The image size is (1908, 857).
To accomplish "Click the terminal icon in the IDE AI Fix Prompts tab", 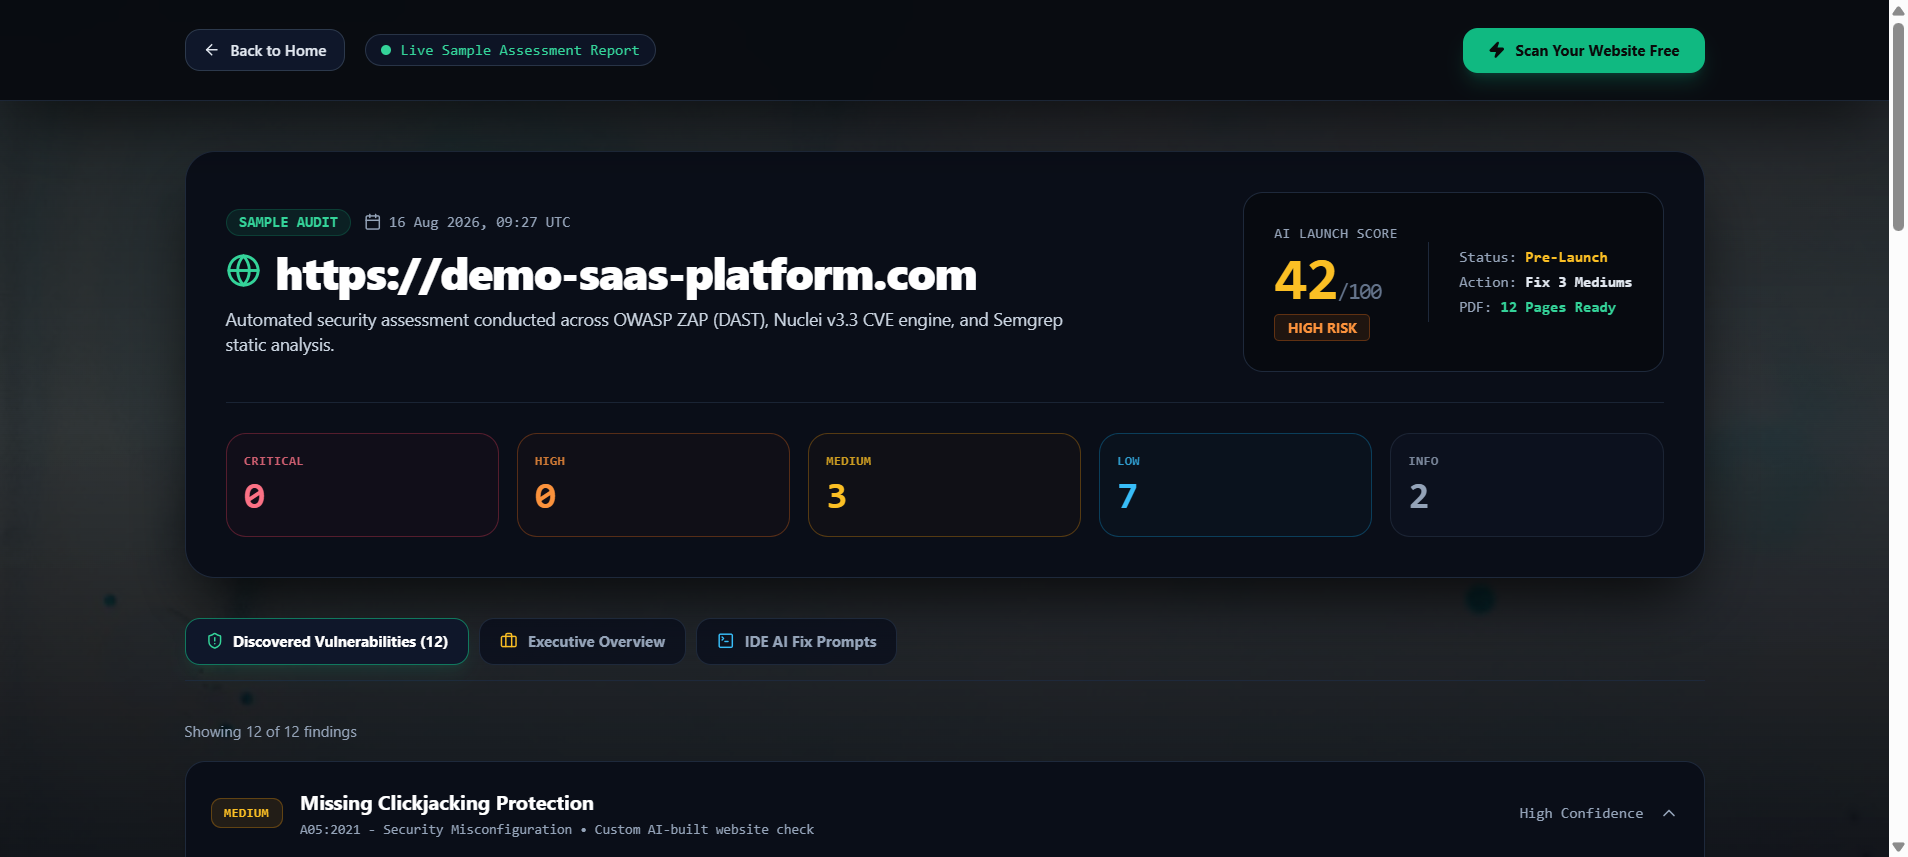I will click(x=726, y=641).
